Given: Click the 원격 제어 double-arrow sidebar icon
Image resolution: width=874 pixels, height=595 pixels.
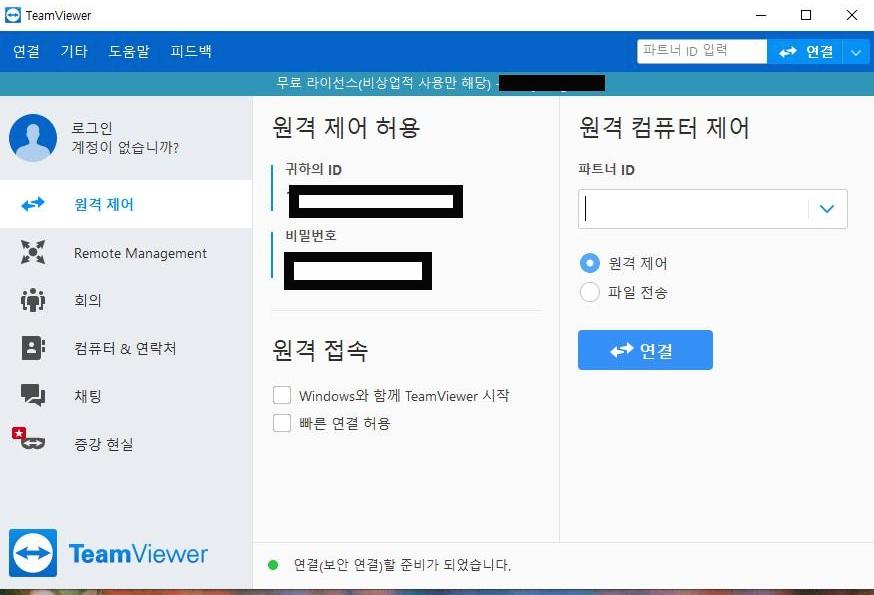Looking at the screenshot, I should click(x=33, y=204).
